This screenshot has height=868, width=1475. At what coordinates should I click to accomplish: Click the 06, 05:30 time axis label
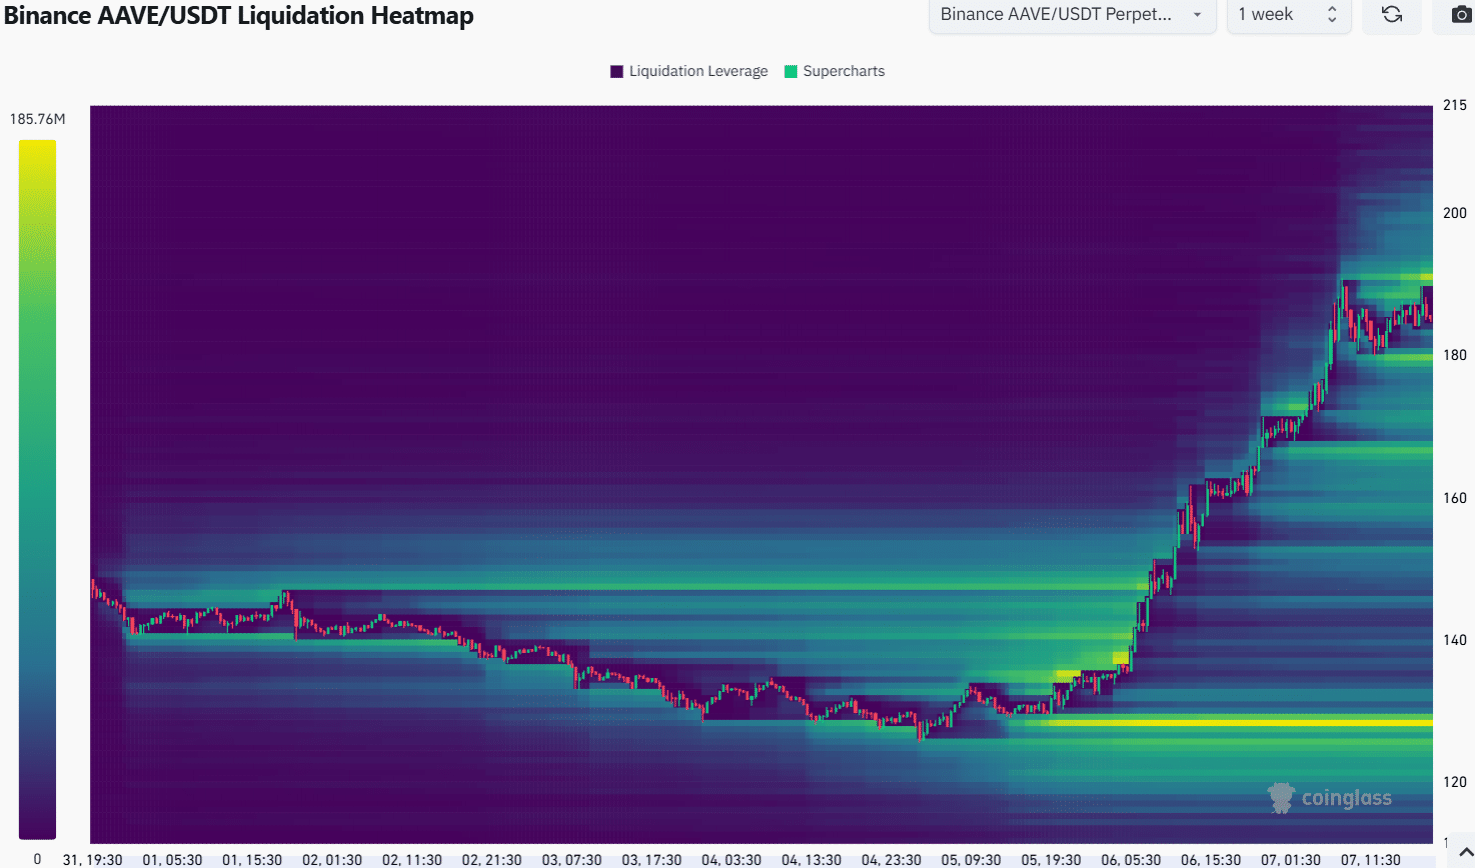(1131, 860)
